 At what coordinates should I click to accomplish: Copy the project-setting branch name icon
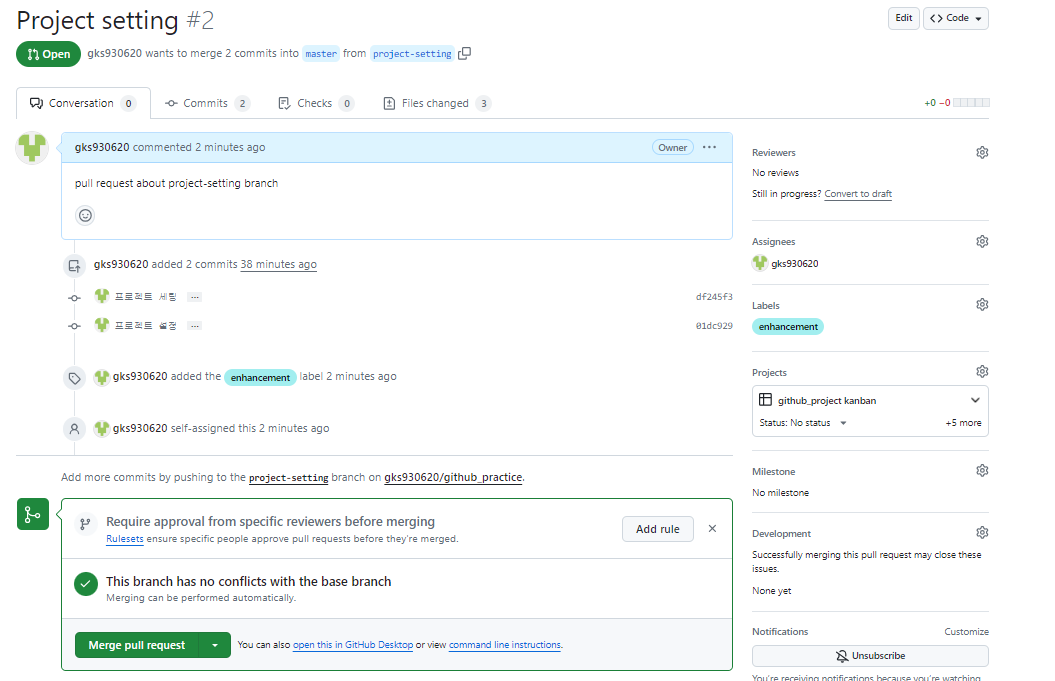click(464, 53)
